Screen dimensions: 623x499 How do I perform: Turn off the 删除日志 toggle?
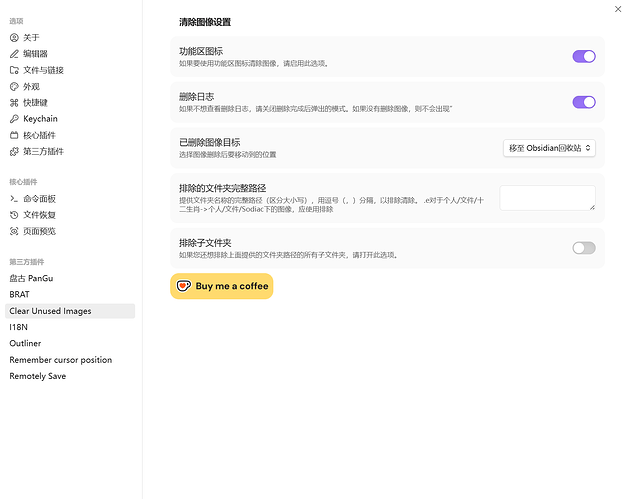584,102
